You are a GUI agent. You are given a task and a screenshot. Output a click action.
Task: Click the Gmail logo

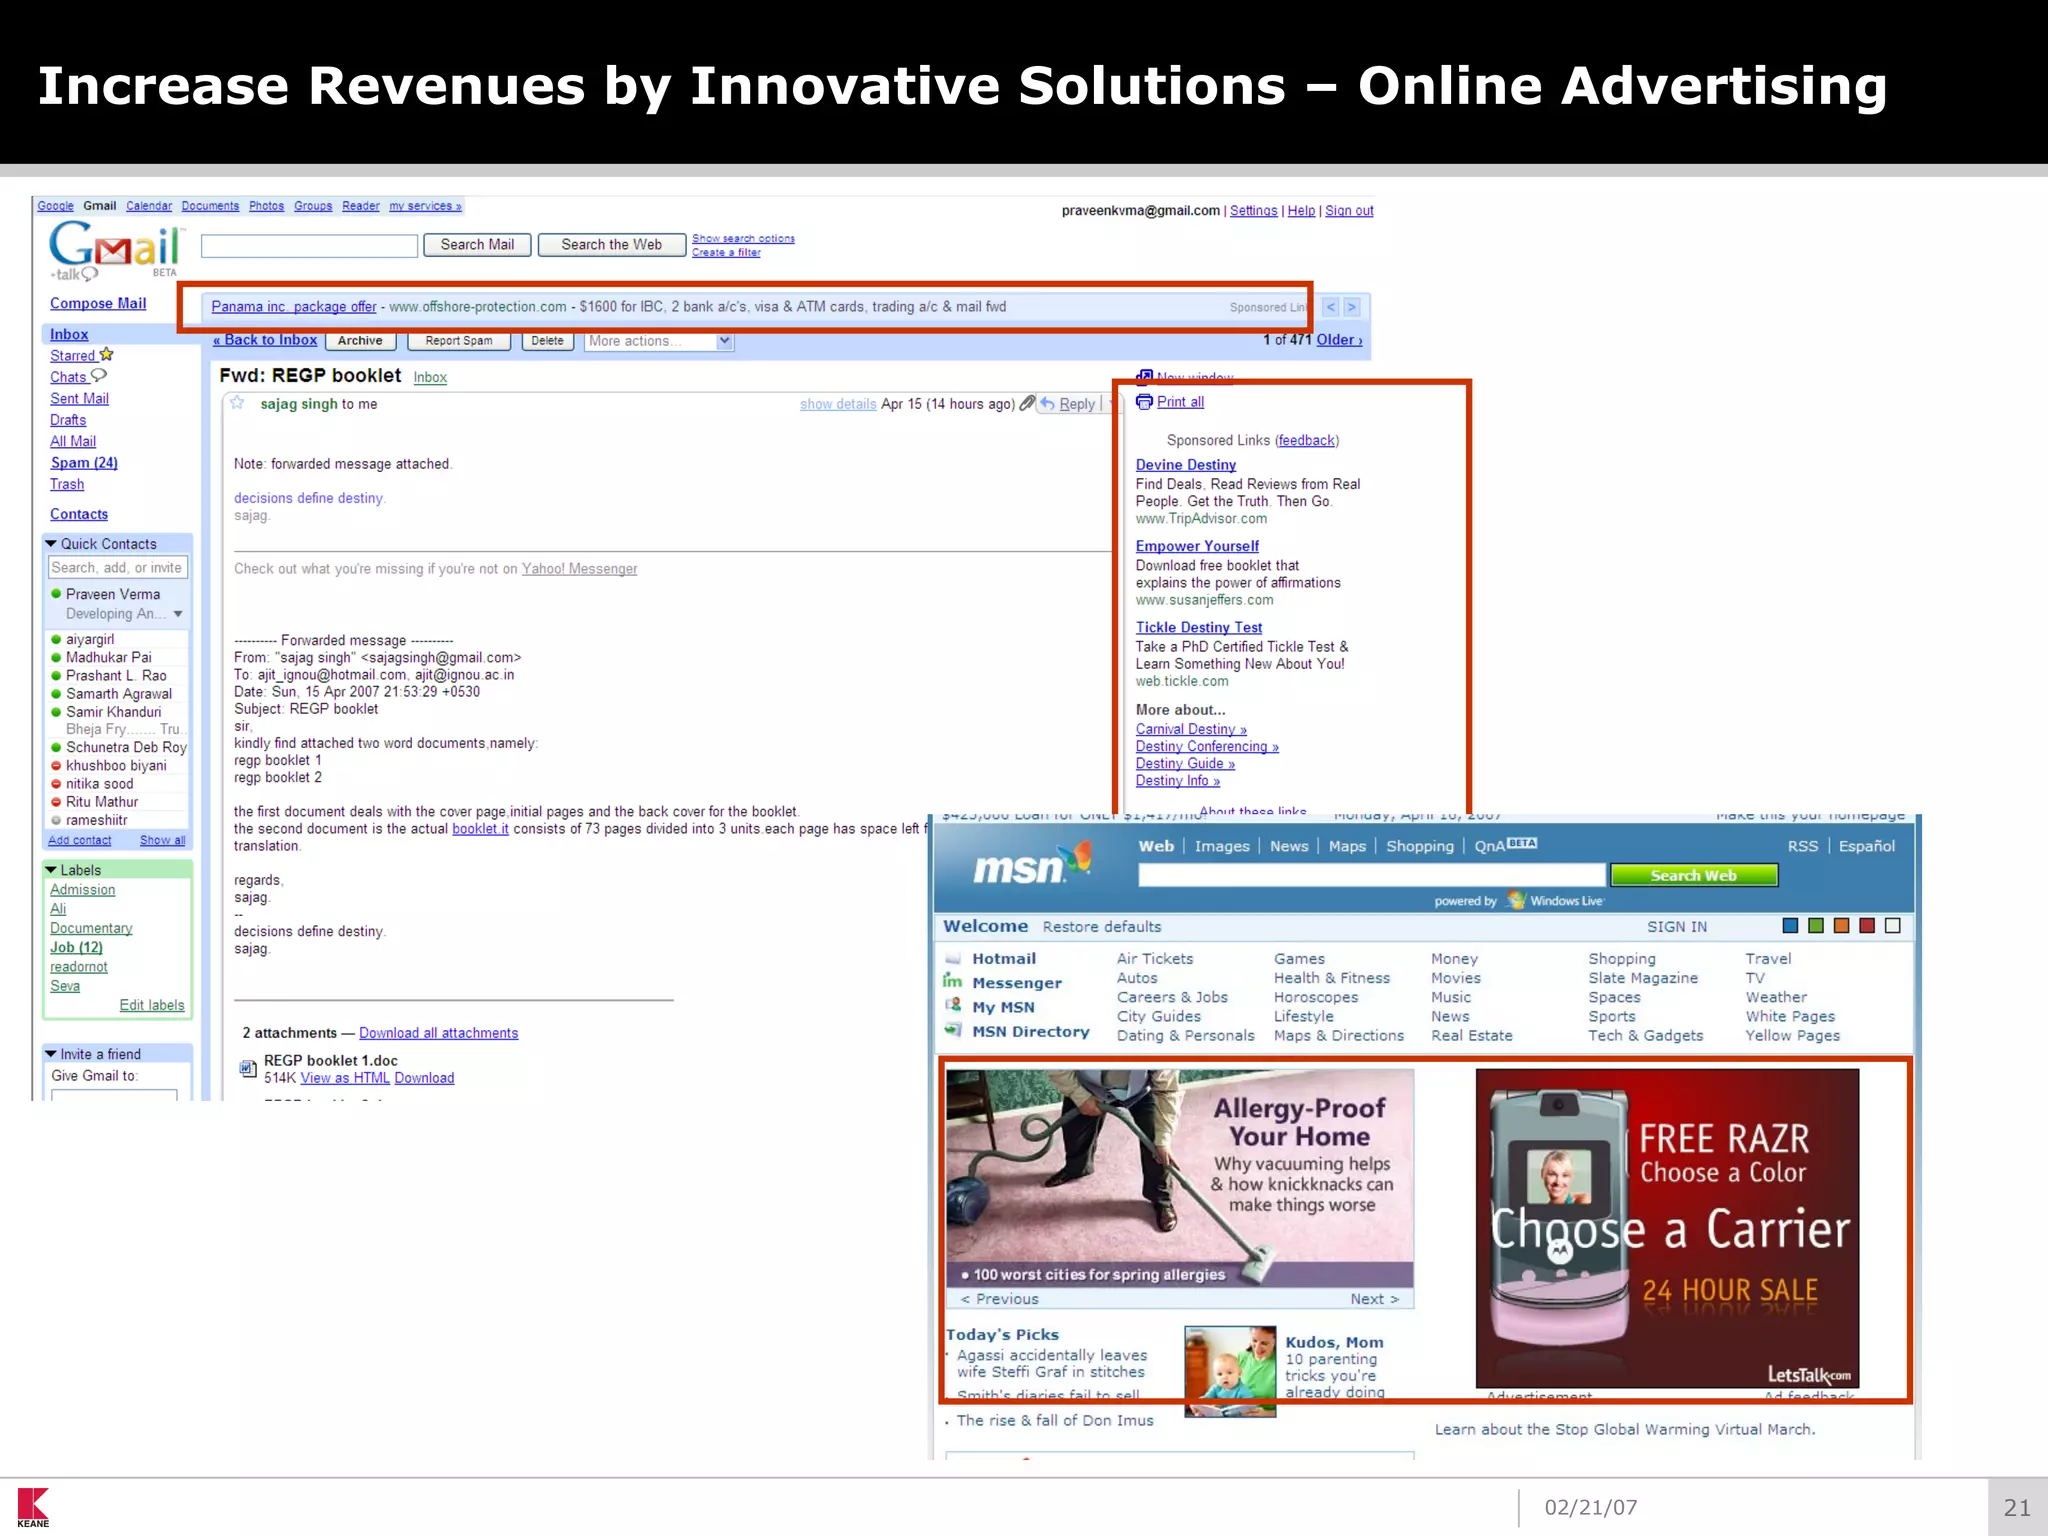pos(115,249)
